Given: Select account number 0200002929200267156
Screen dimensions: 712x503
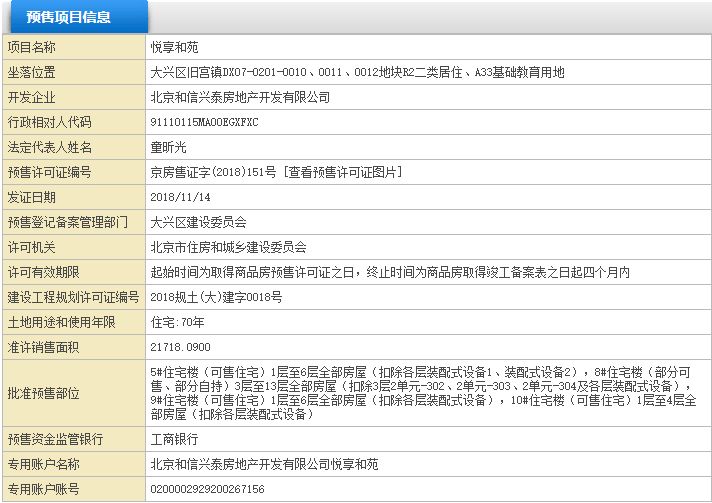Looking at the screenshot, I should pyautogui.click(x=207, y=489).
